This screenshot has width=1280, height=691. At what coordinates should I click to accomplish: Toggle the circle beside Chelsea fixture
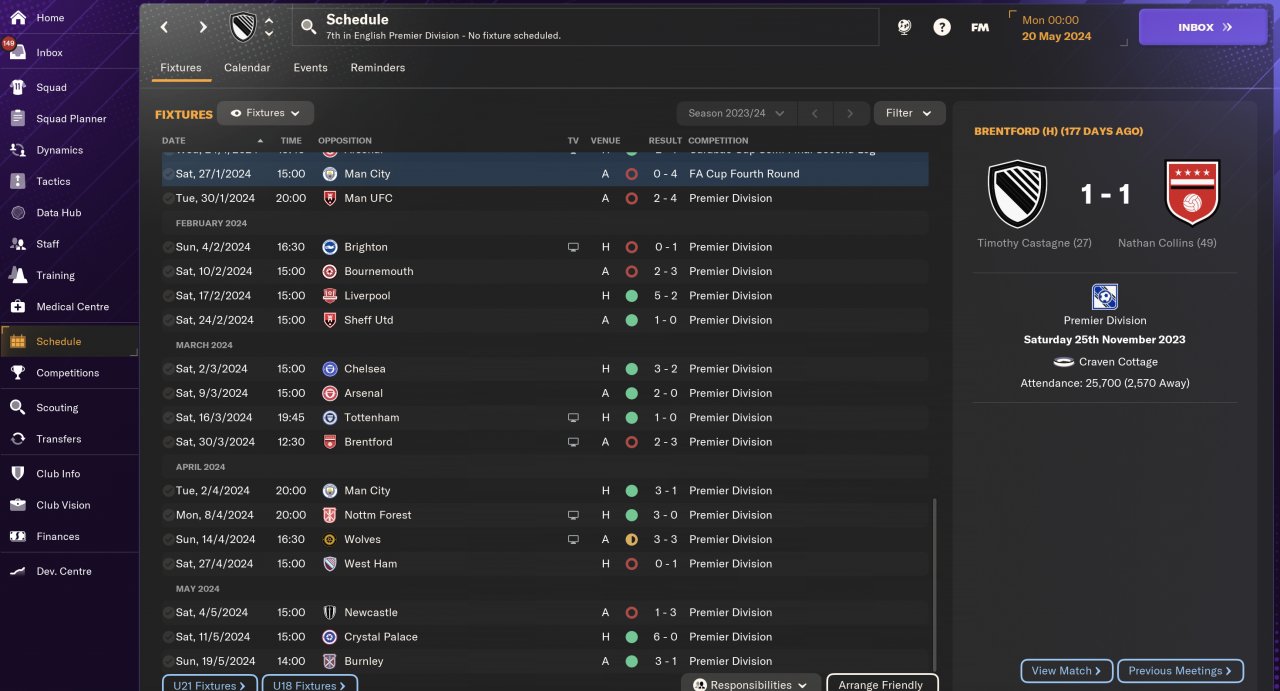[168, 369]
